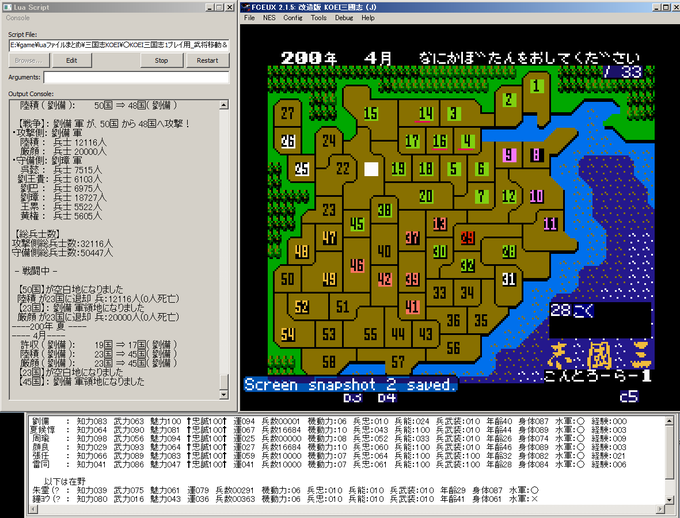Screen dimensions: 680x518
Task: Click the Arguments input field
Action: [136, 77]
